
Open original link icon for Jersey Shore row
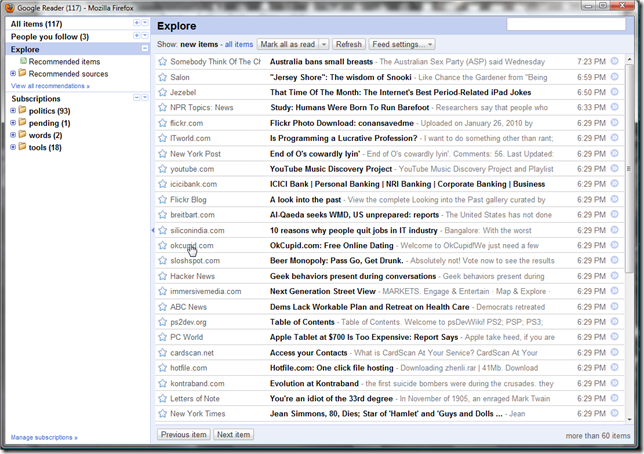pyautogui.click(x=614, y=76)
